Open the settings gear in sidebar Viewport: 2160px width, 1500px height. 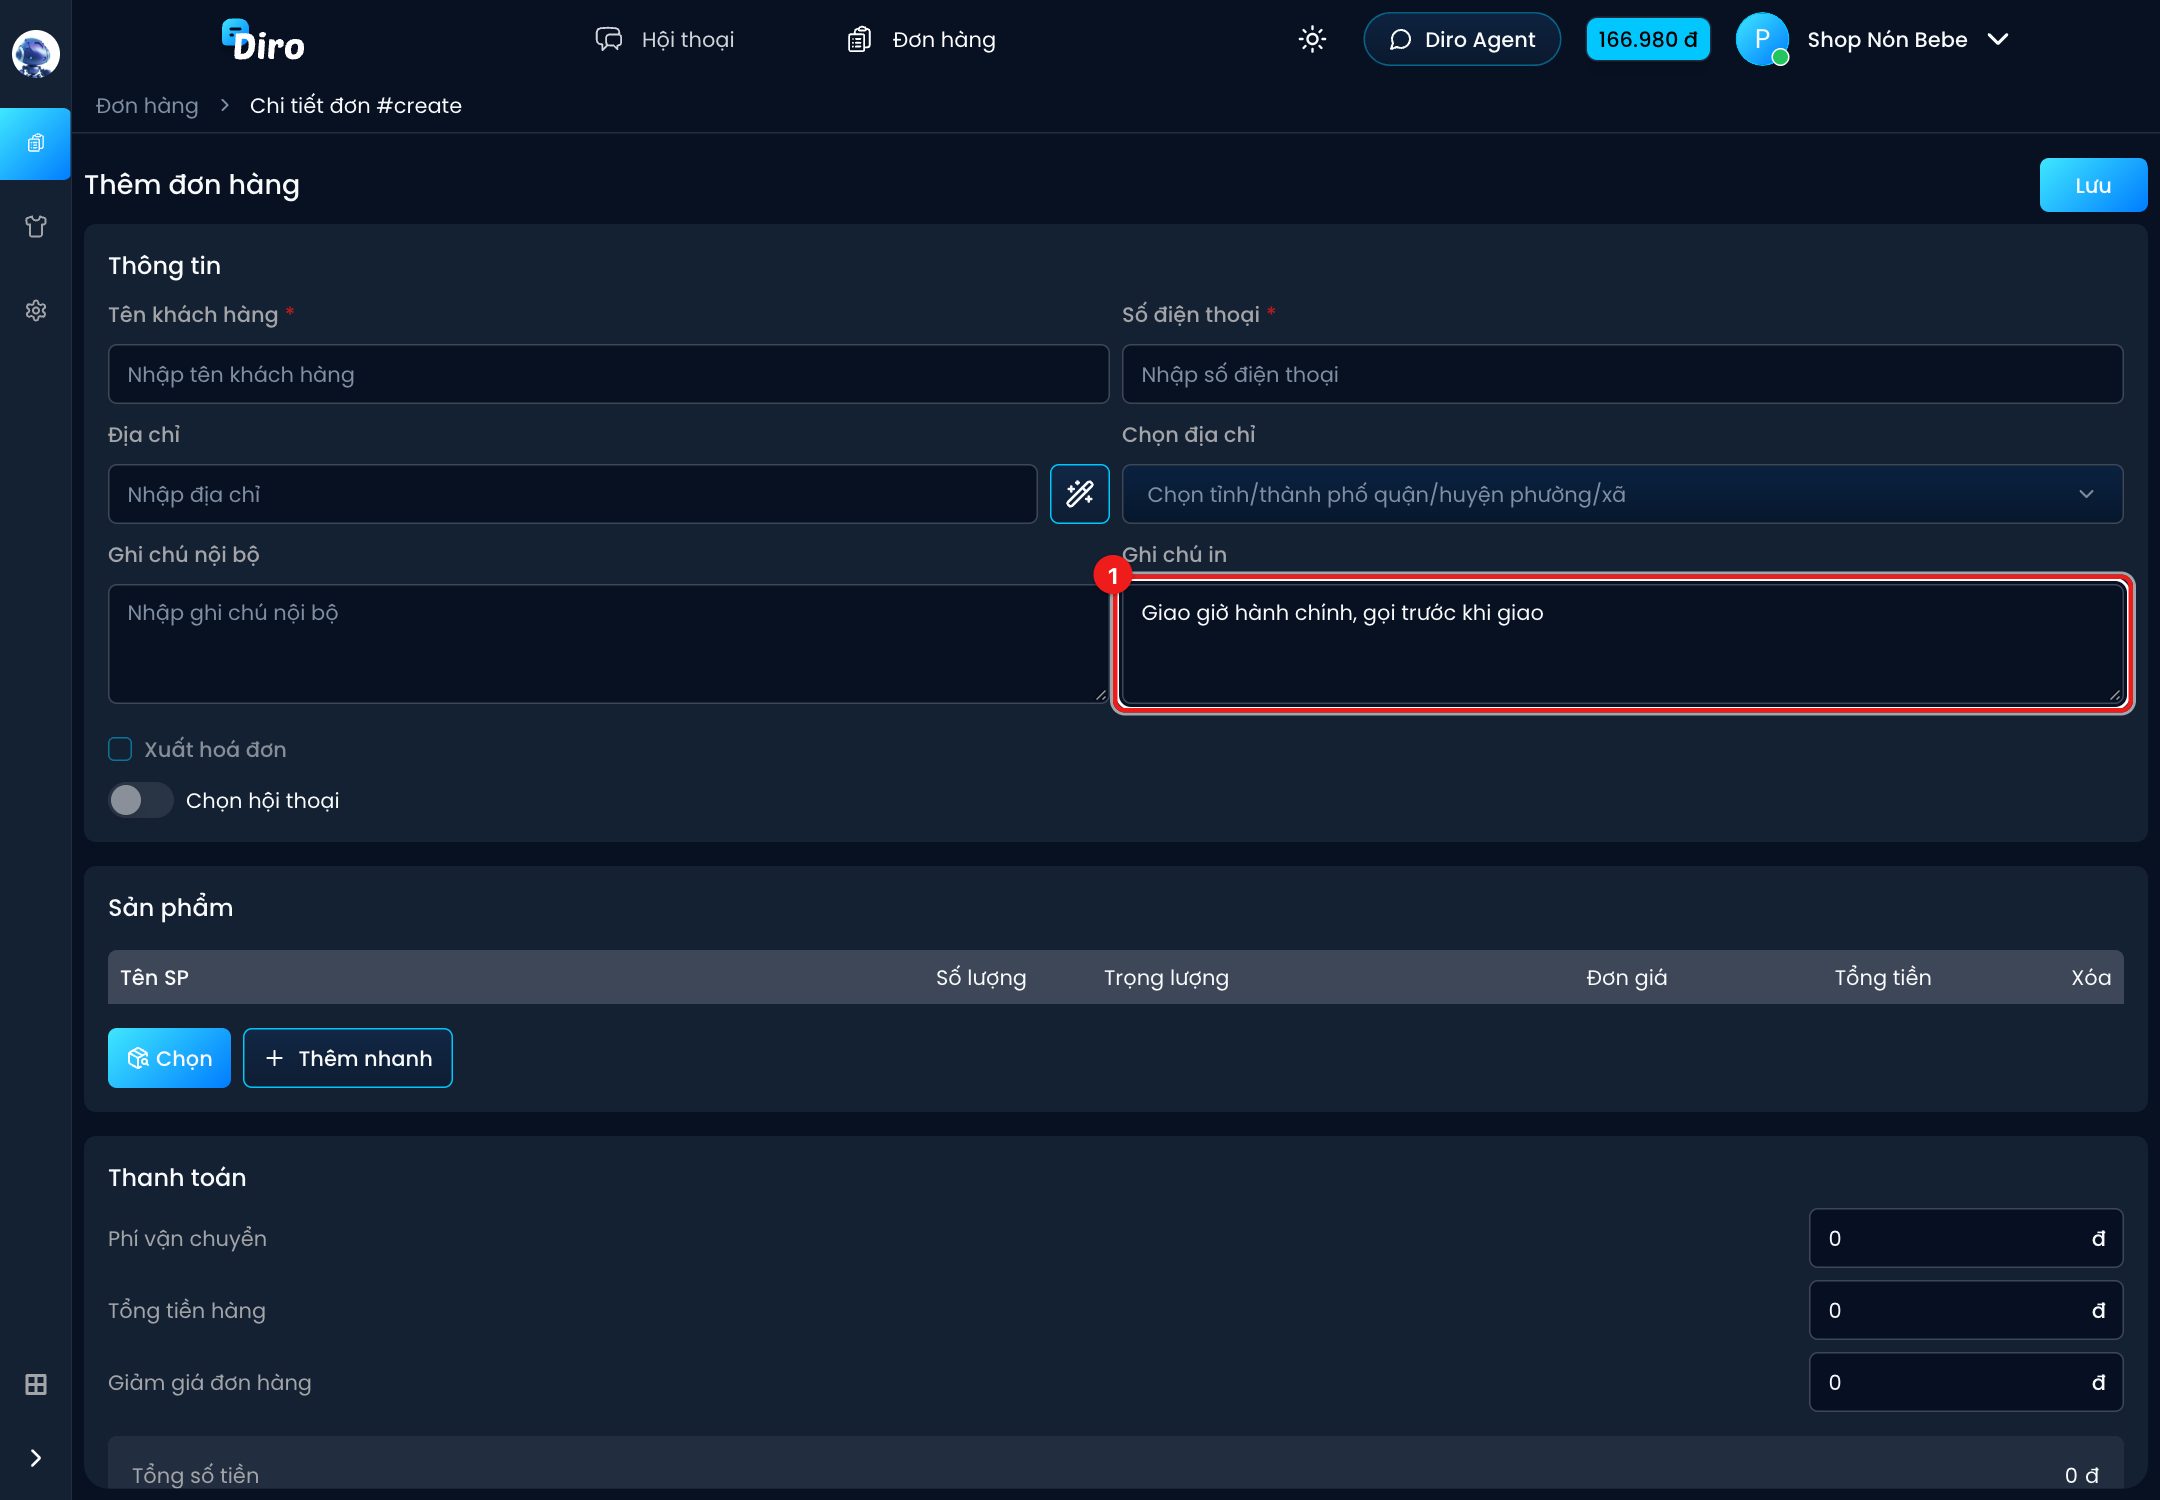point(36,310)
